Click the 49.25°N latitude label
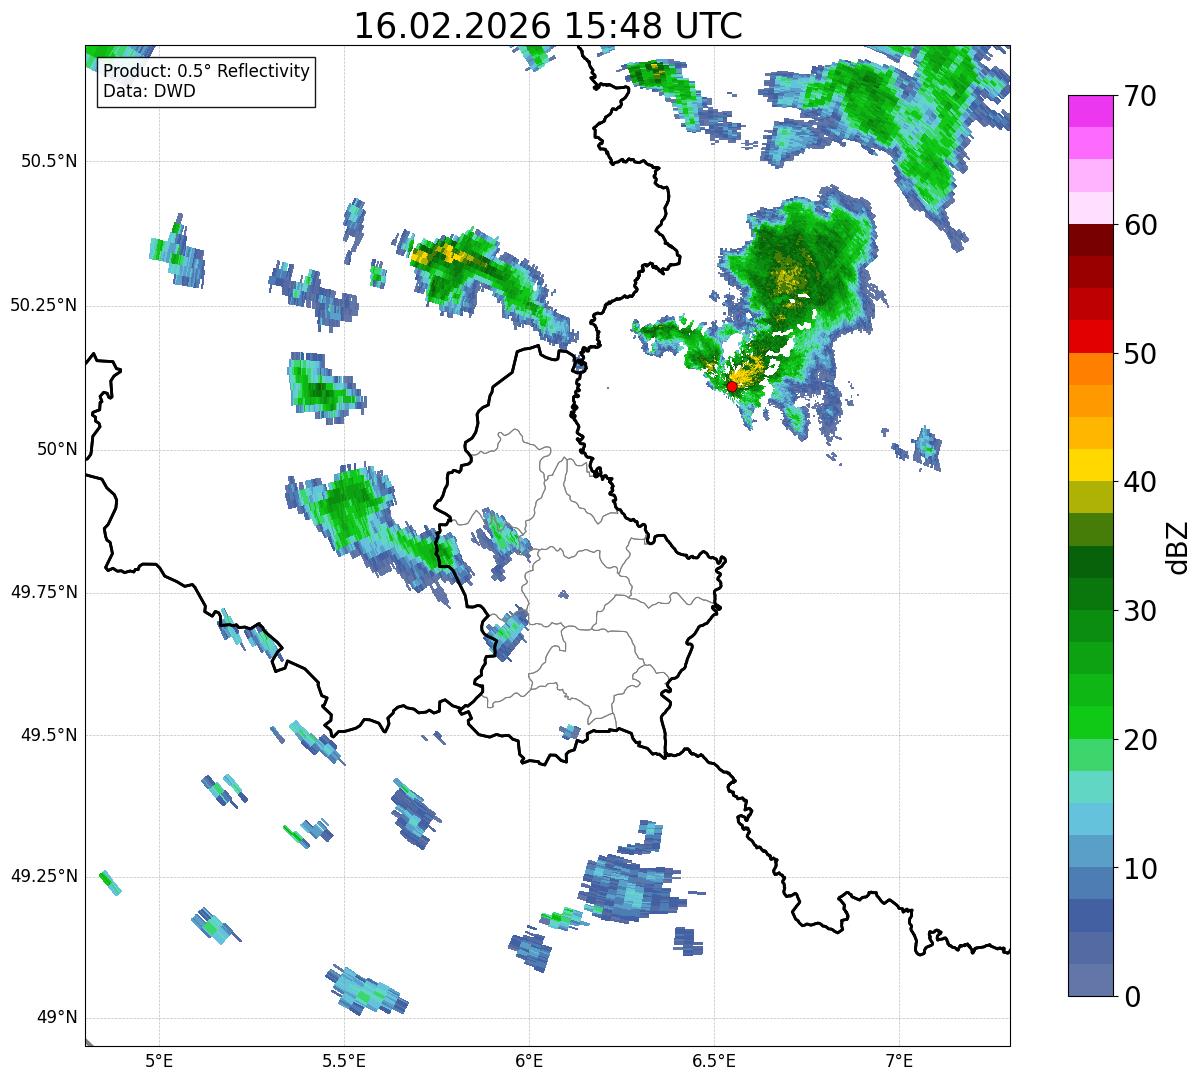Viewport: 1202px width, 1081px height. (x=44, y=876)
